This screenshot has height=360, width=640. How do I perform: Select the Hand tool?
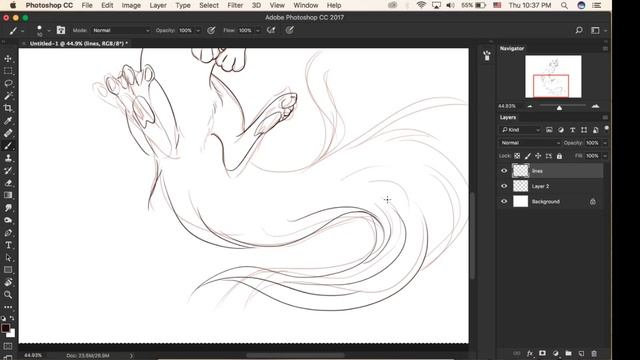[8, 282]
